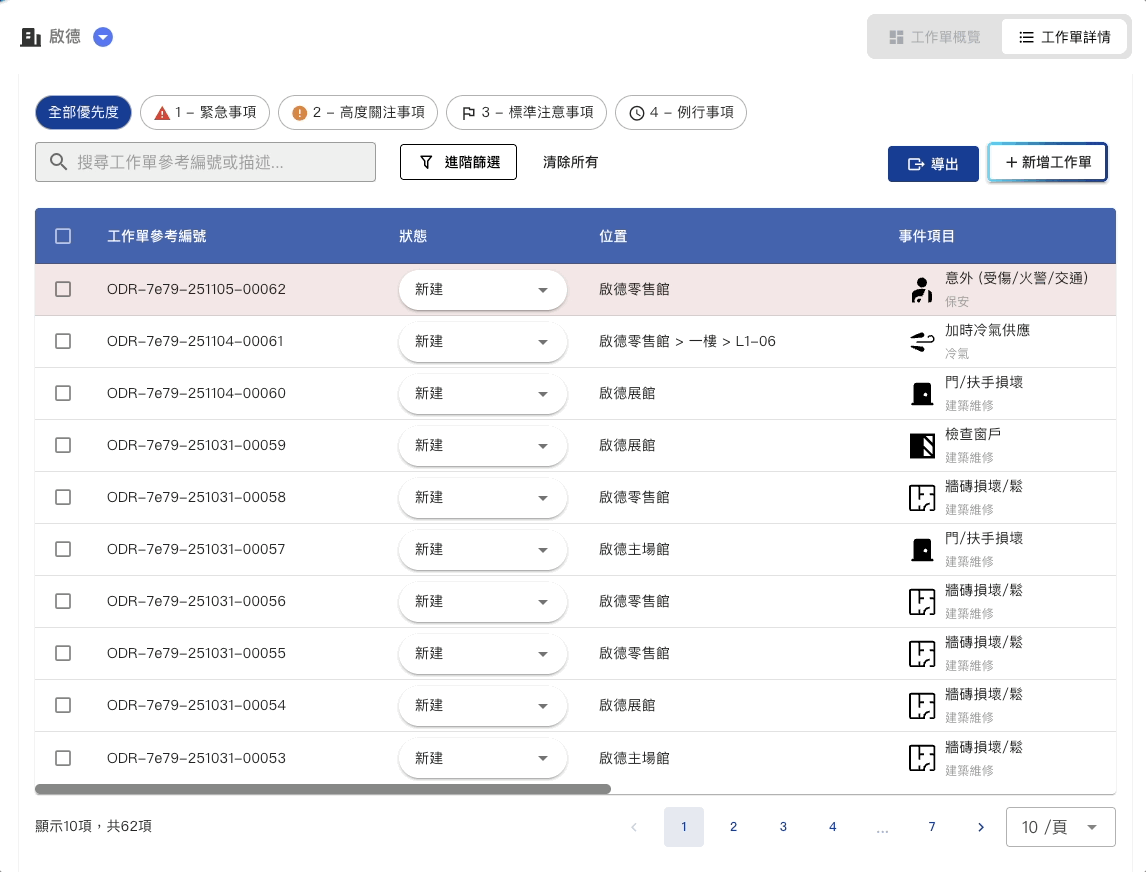The image size is (1146, 872).
Task: Click the orange exclamation icon for 高度關注事項
Action: (299, 112)
